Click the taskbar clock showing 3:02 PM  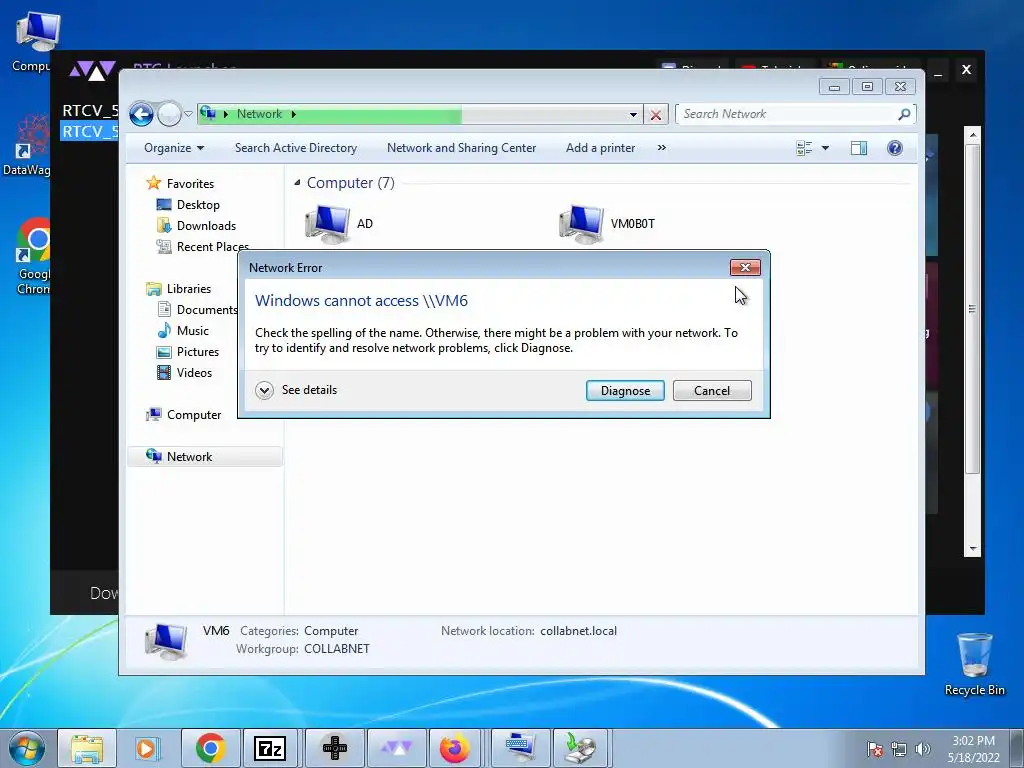(974, 749)
